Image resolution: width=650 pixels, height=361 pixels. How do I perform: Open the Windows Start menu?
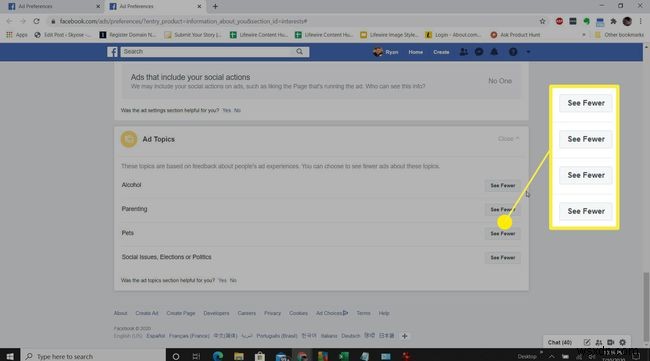click(x=10, y=356)
